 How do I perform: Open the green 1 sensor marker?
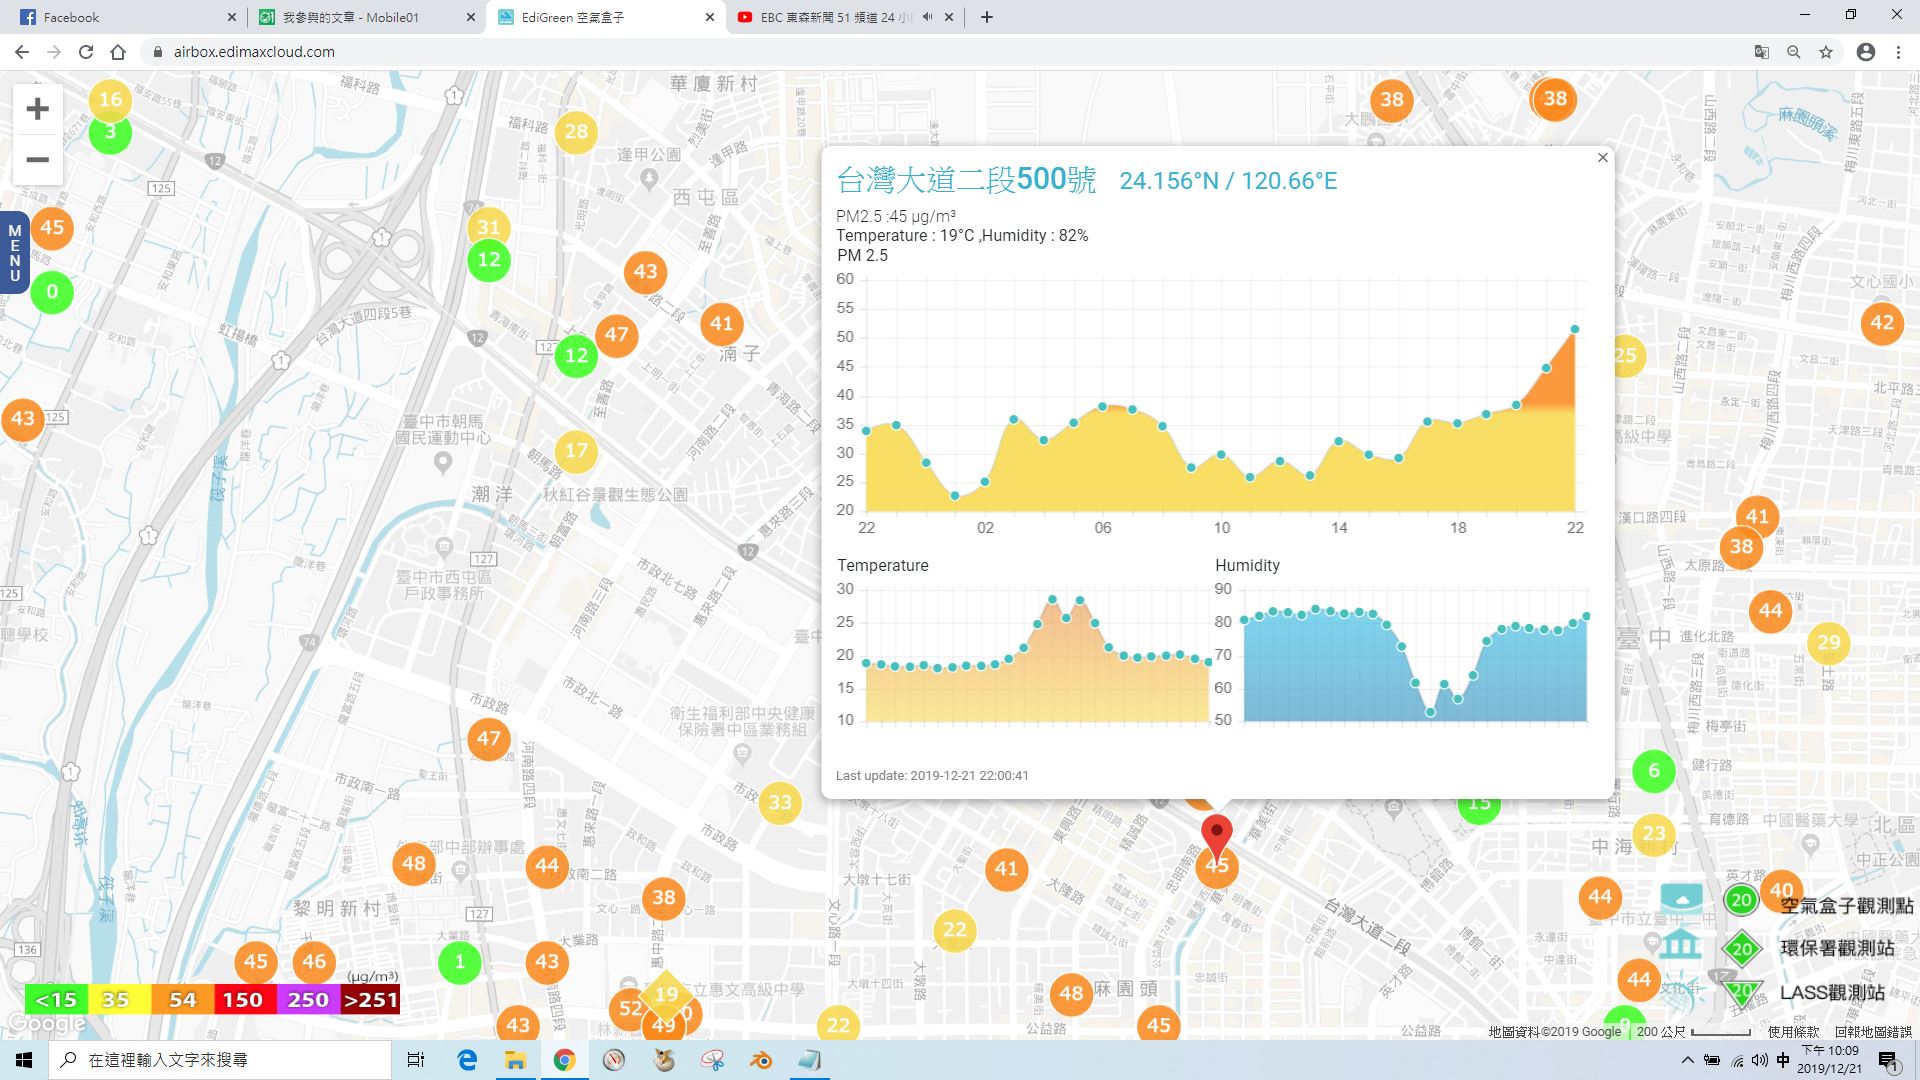click(460, 962)
